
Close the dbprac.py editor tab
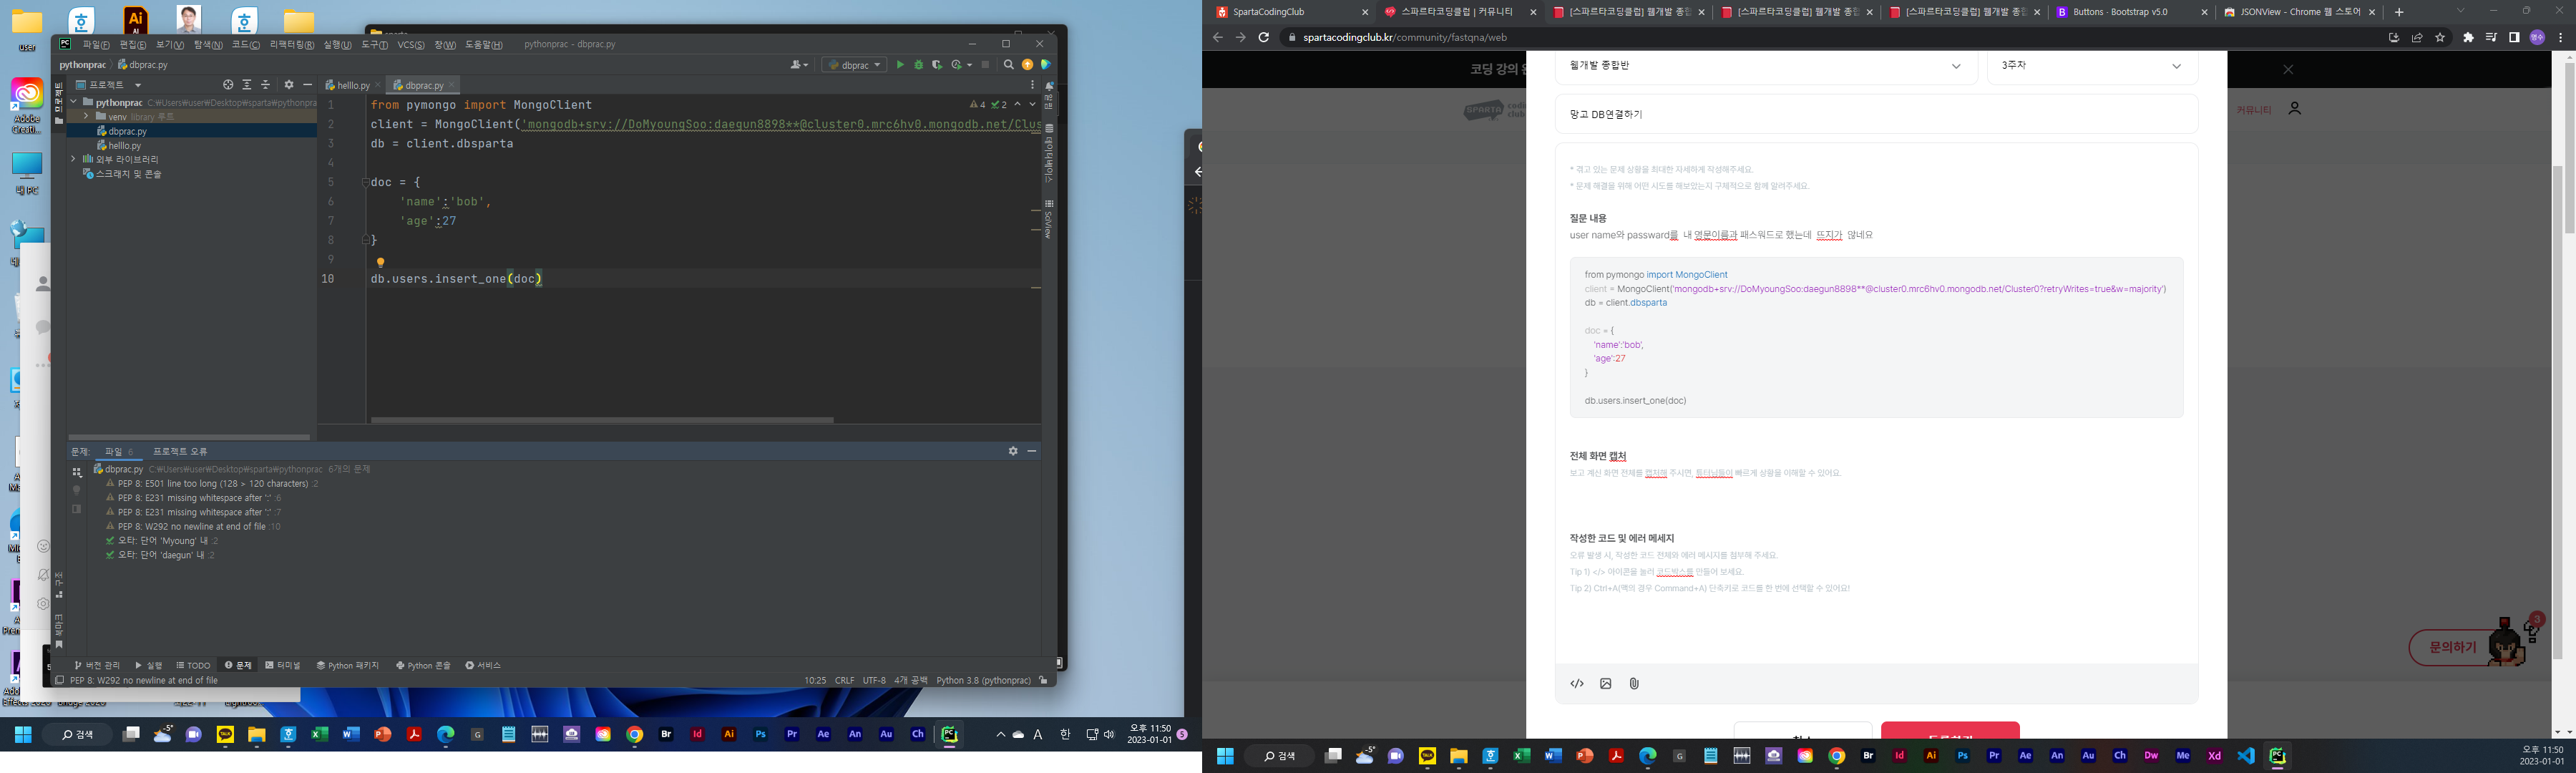[x=452, y=85]
